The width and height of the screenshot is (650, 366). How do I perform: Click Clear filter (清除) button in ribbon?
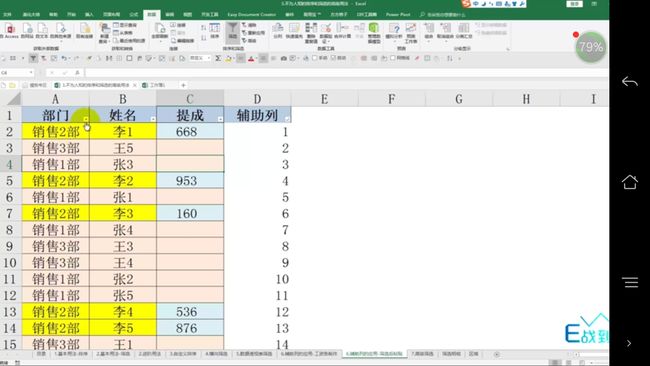249,25
